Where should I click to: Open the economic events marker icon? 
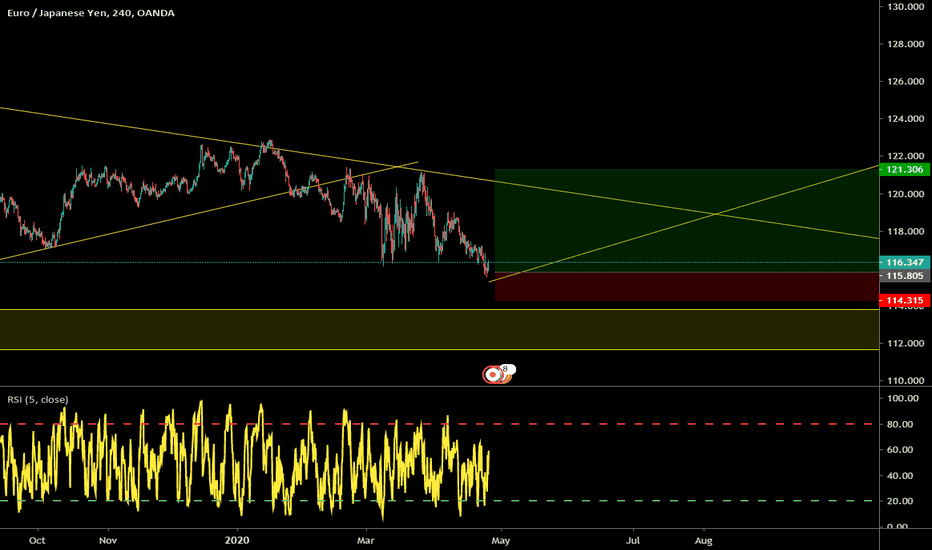point(492,375)
